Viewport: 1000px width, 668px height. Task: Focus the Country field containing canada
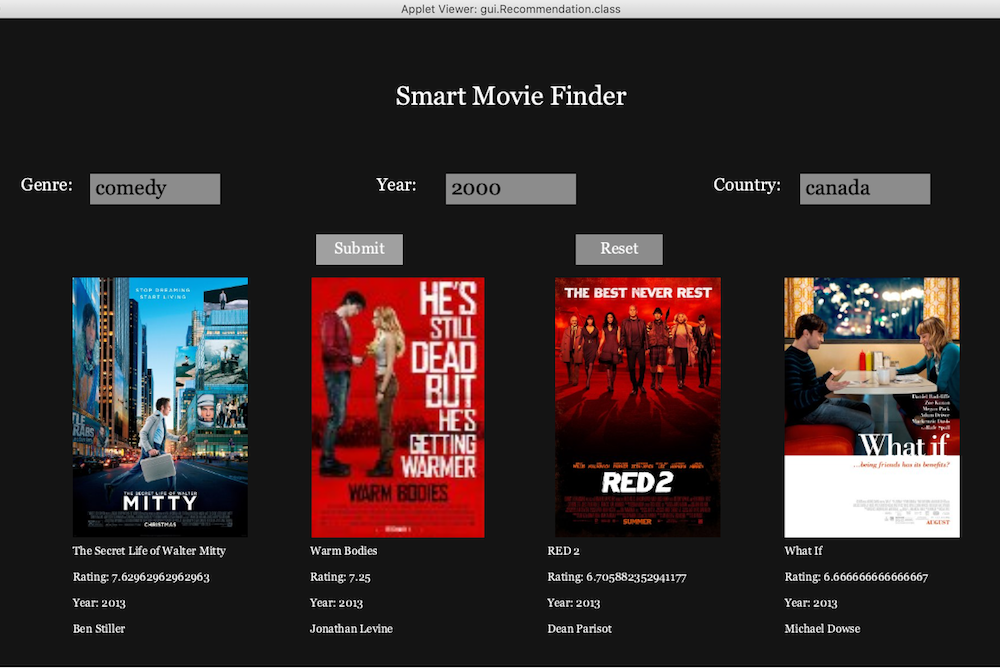(x=864, y=189)
